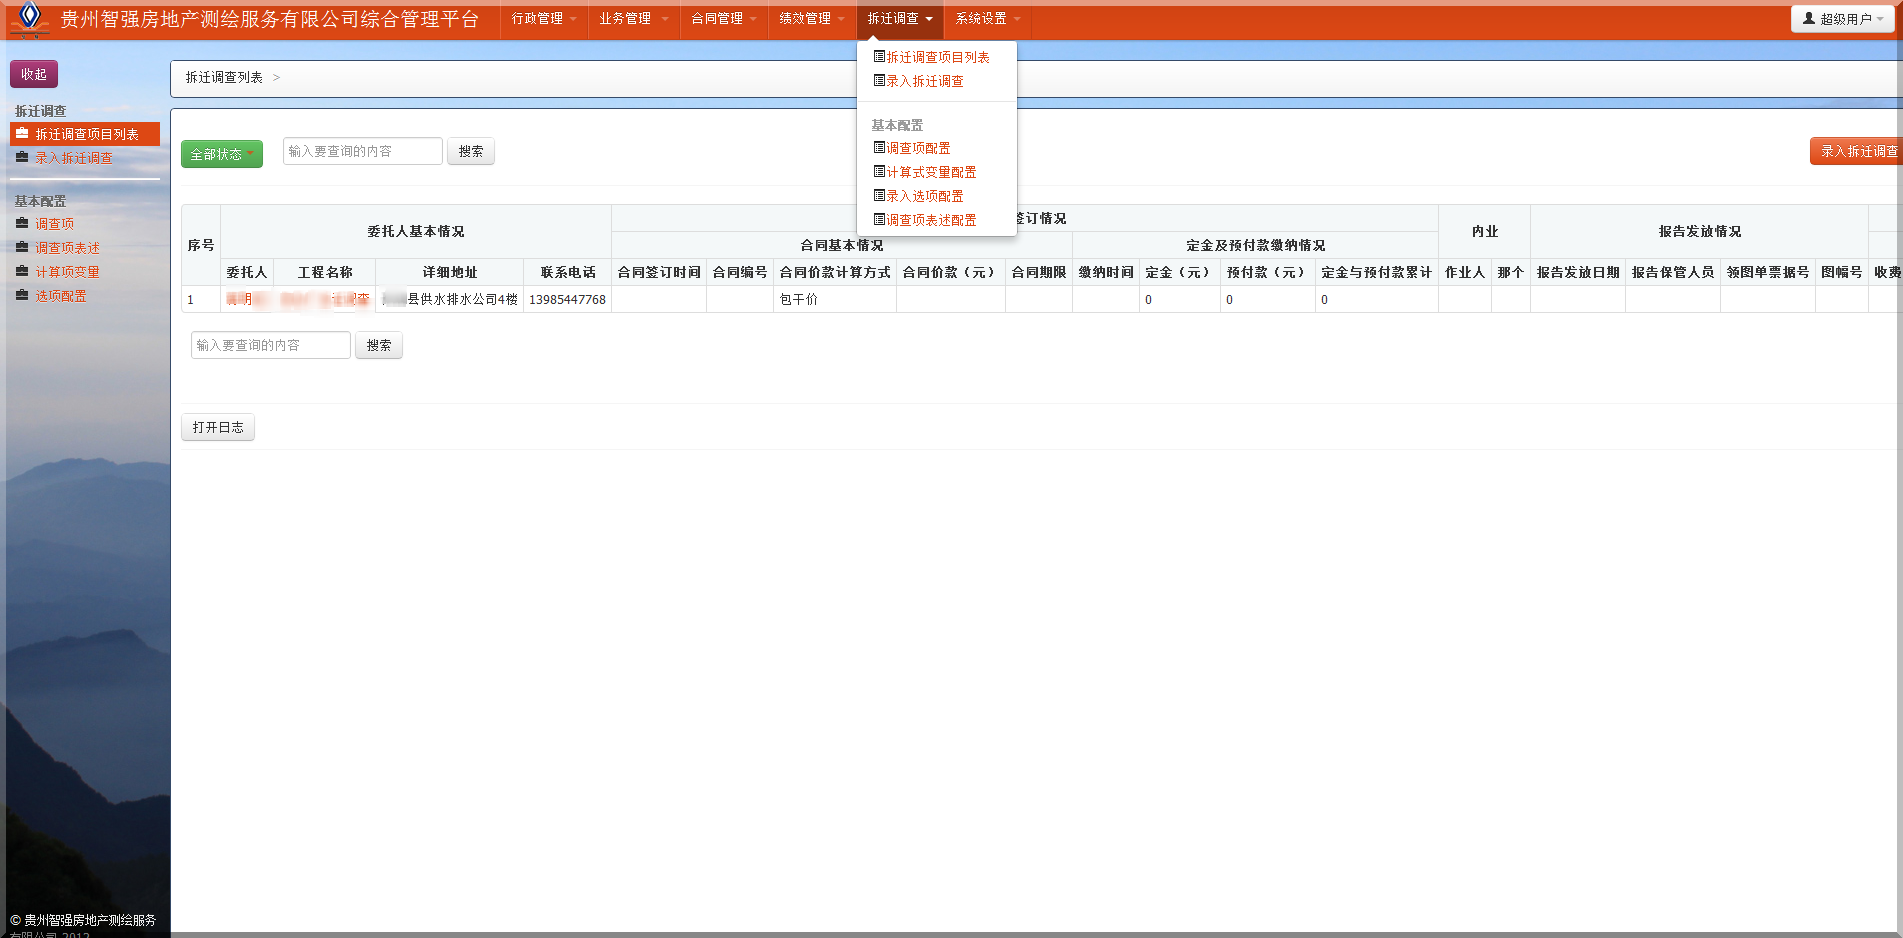The width and height of the screenshot is (1903, 938).
Task: Click the 打开日志 button
Action: point(218,427)
